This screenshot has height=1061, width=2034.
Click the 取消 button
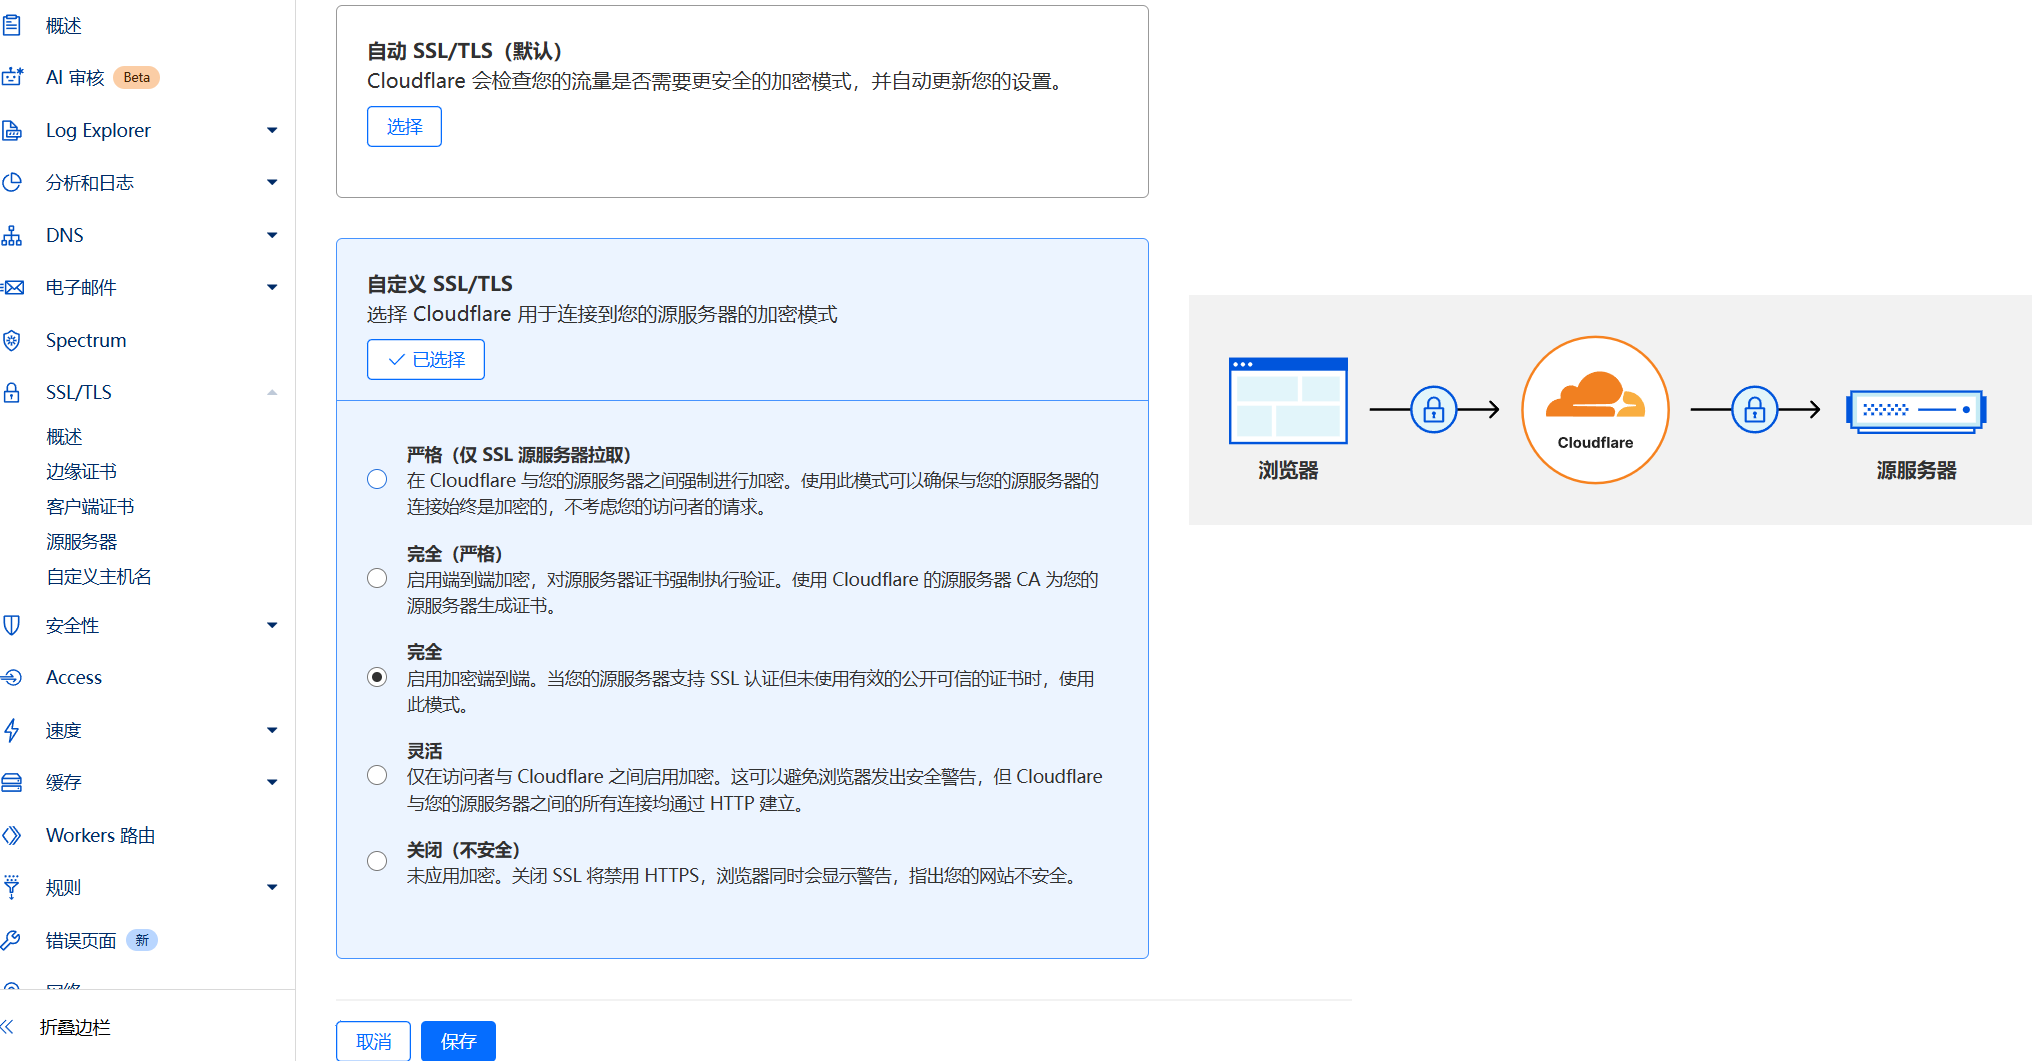[x=374, y=1041]
